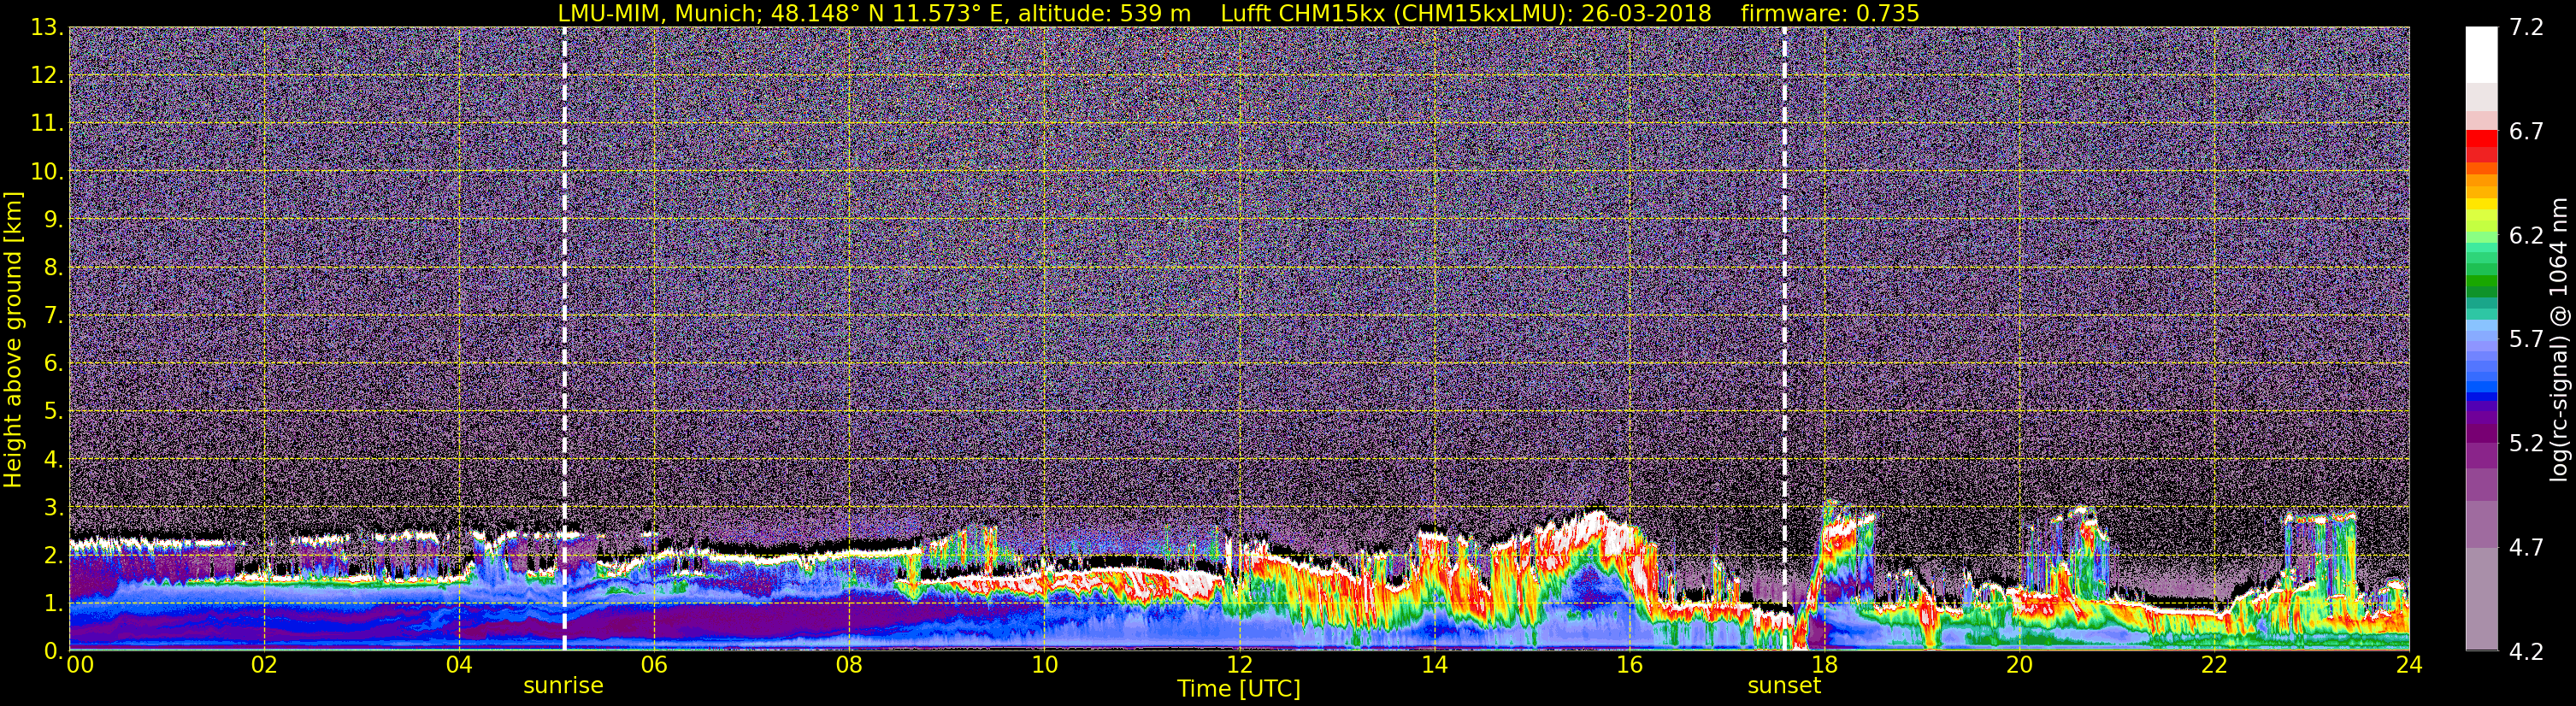Screen dimensions: 2576x706
Task: Click the '3.' height axis tick label
Action: [x=52, y=508]
